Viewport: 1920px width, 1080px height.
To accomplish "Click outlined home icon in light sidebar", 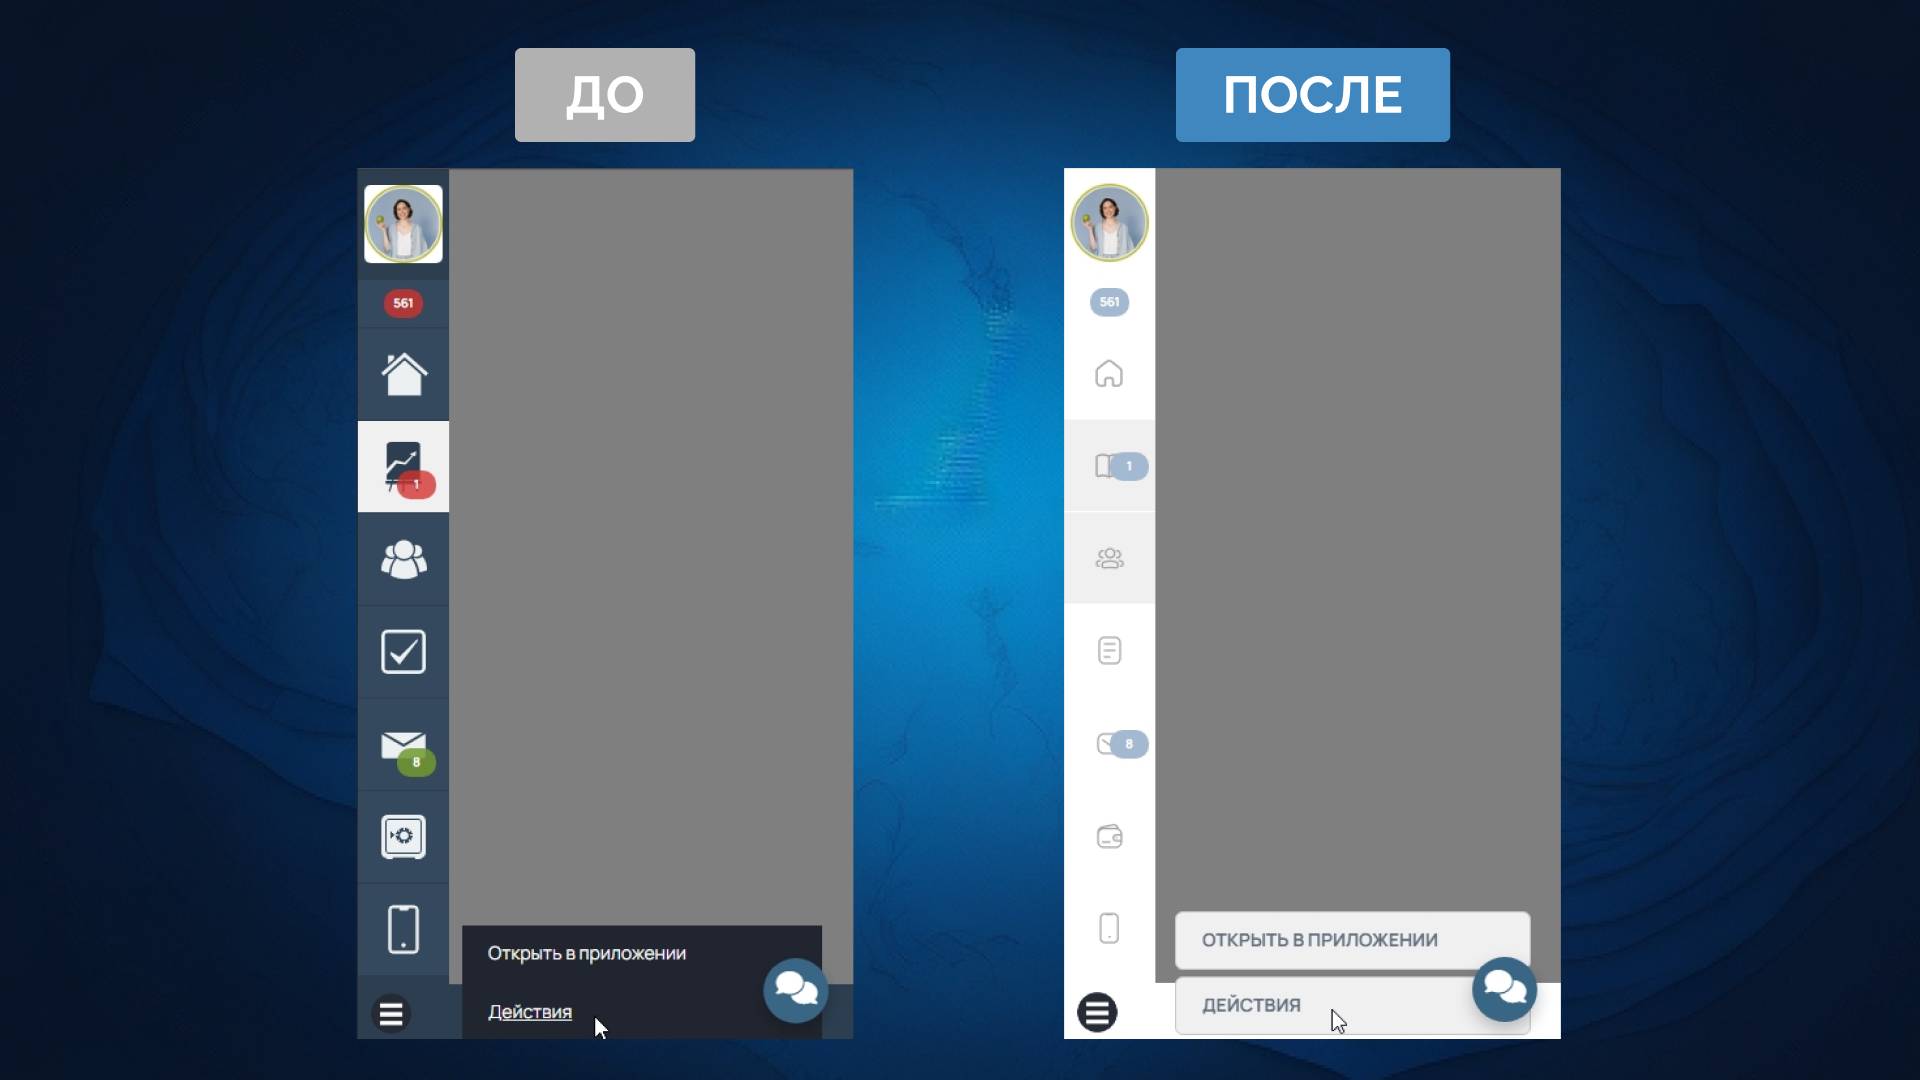I will 1109,374.
